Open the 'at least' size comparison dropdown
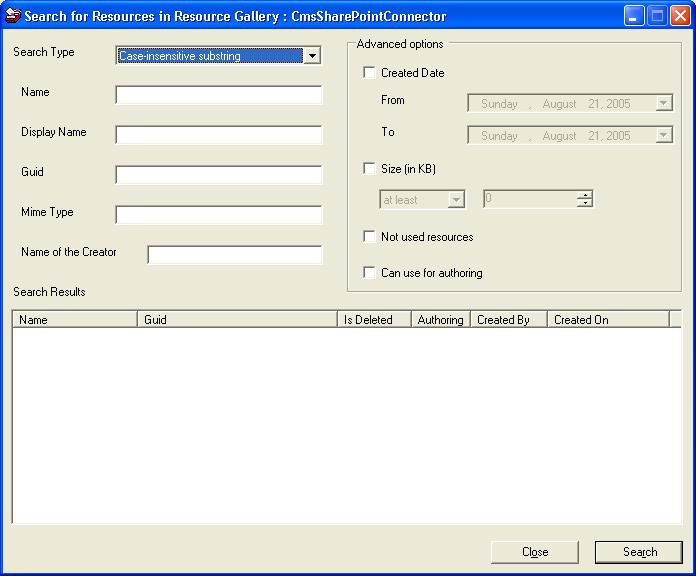Viewport: 696px width, 576px height. (x=456, y=200)
